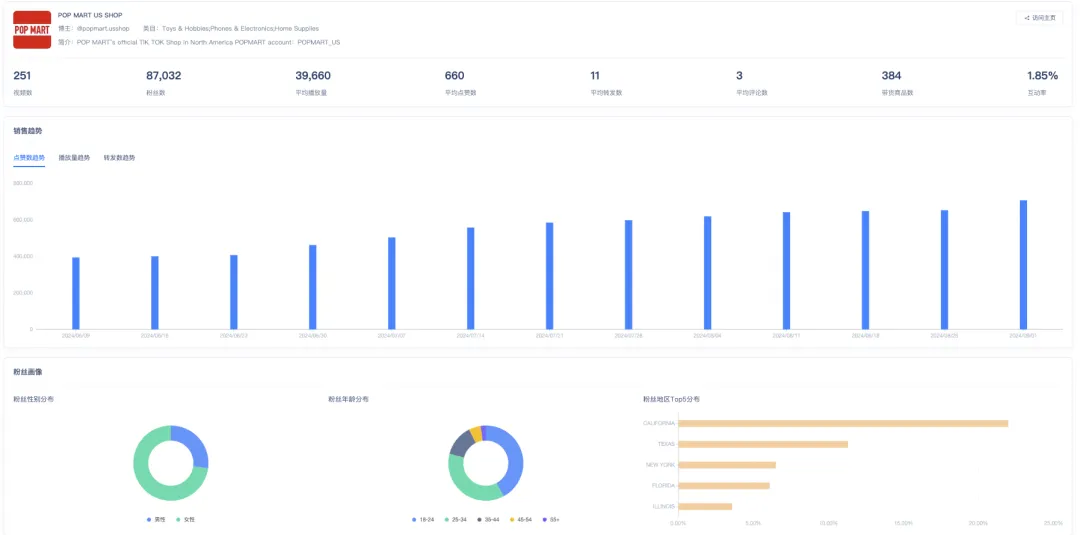Click the bar for 2024/09/01
1080x535 pixels.
[x=1024, y=265]
